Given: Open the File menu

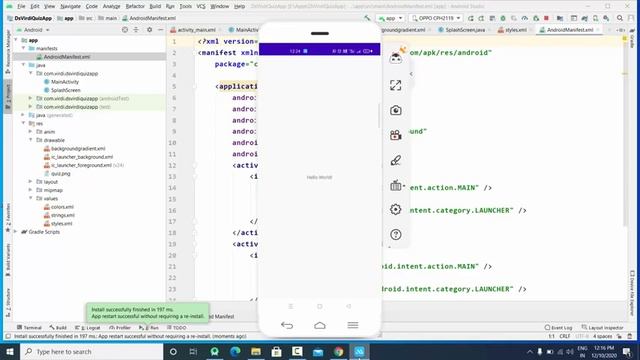Looking at the screenshot, I should (21, 6).
